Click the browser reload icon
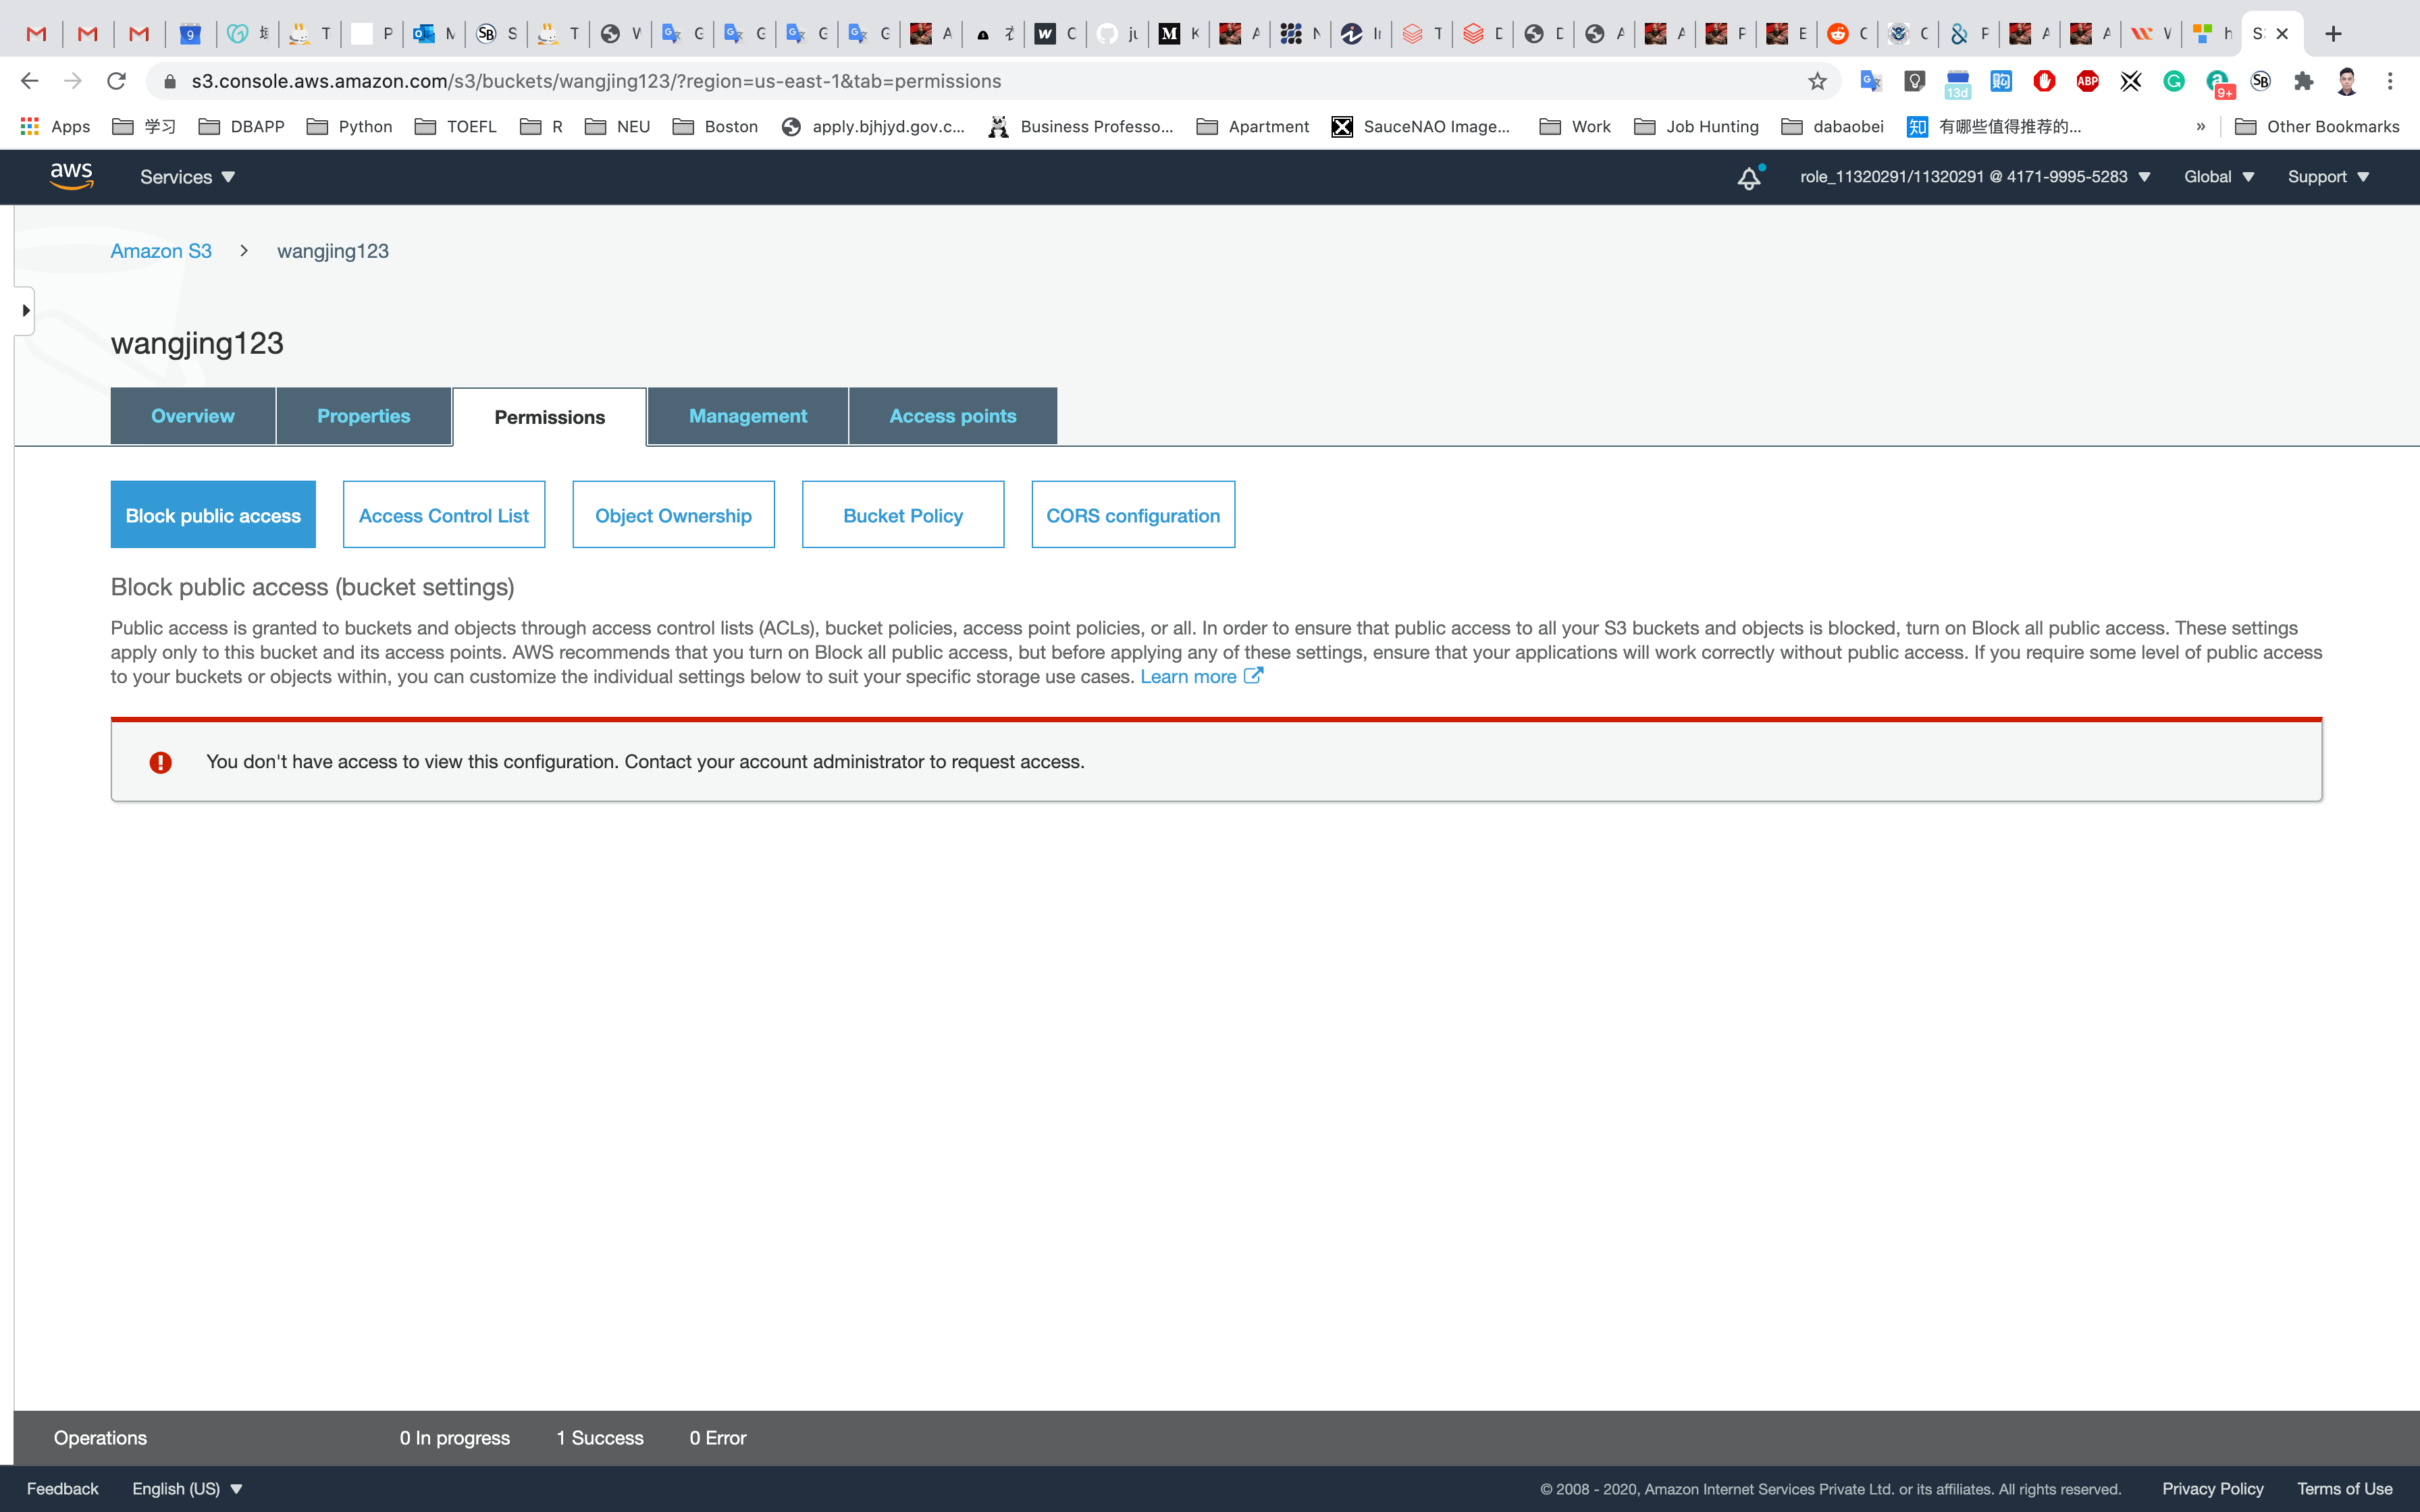The width and height of the screenshot is (2420, 1512). point(116,81)
